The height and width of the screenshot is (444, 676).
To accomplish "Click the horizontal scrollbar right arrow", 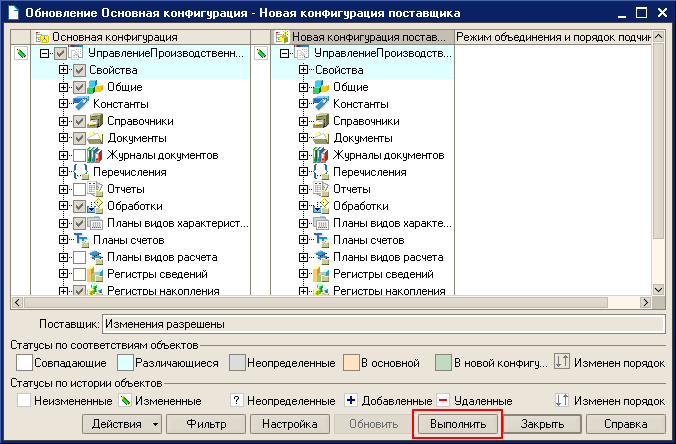I will [x=645, y=303].
